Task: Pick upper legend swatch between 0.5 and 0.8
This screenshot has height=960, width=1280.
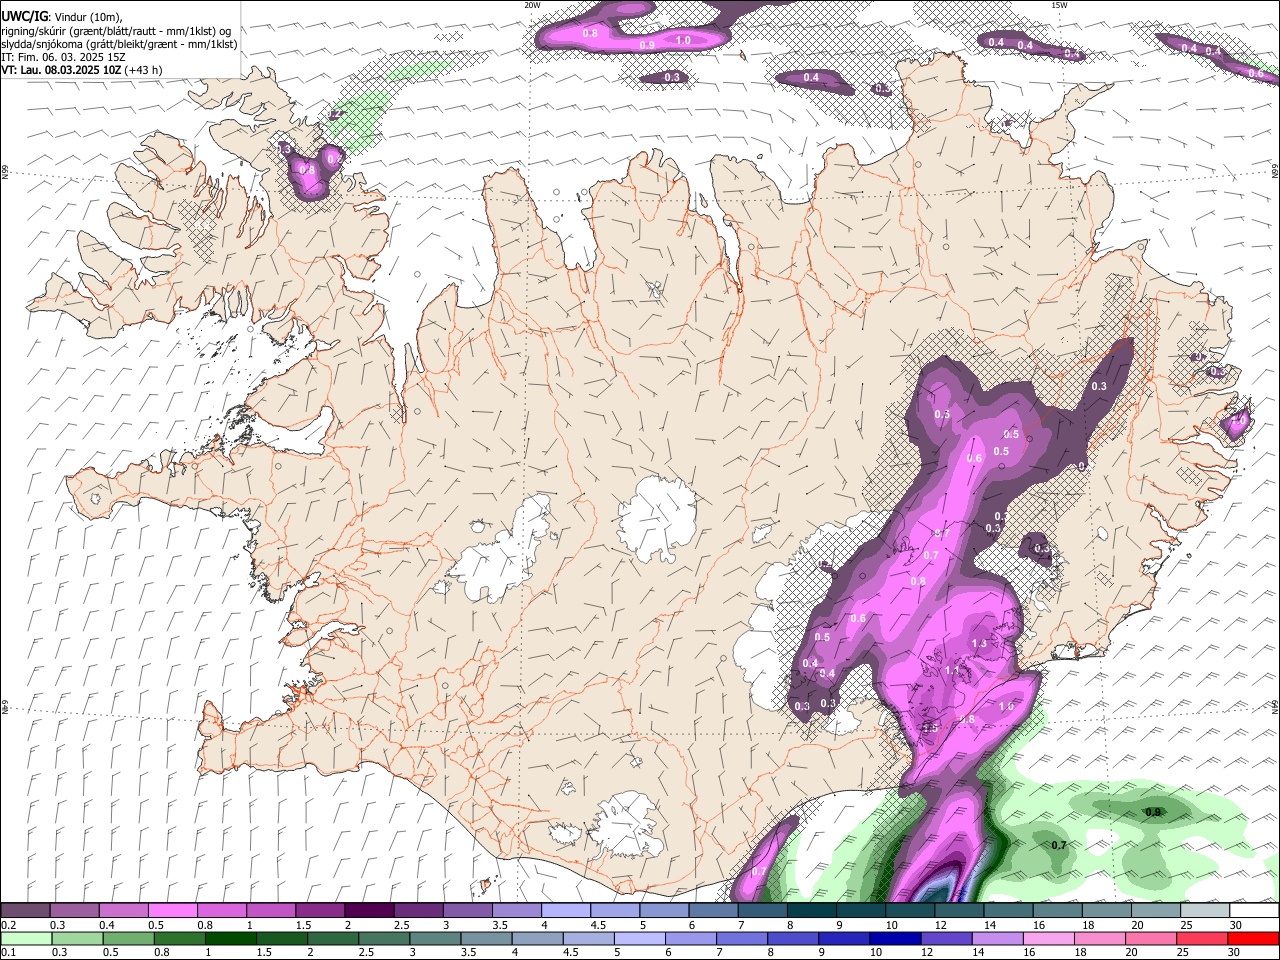Action: tap(172, 910)
